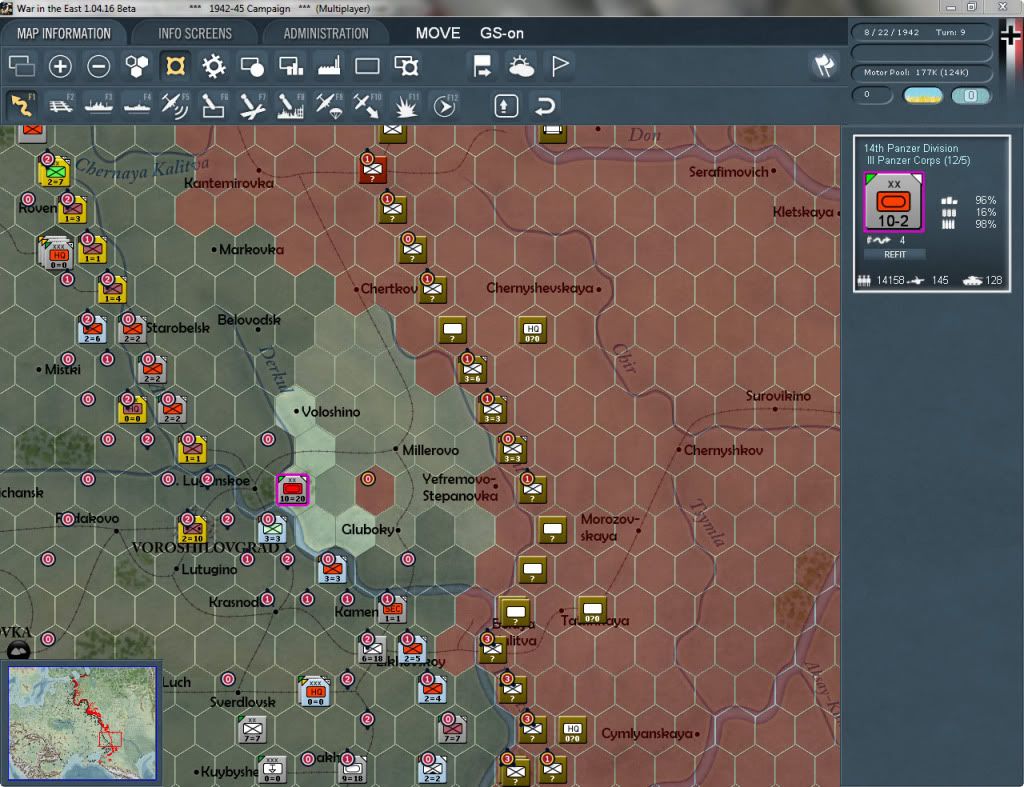
Task: Select air reconnaissance mode (F5)
Action: coord(176,105)
